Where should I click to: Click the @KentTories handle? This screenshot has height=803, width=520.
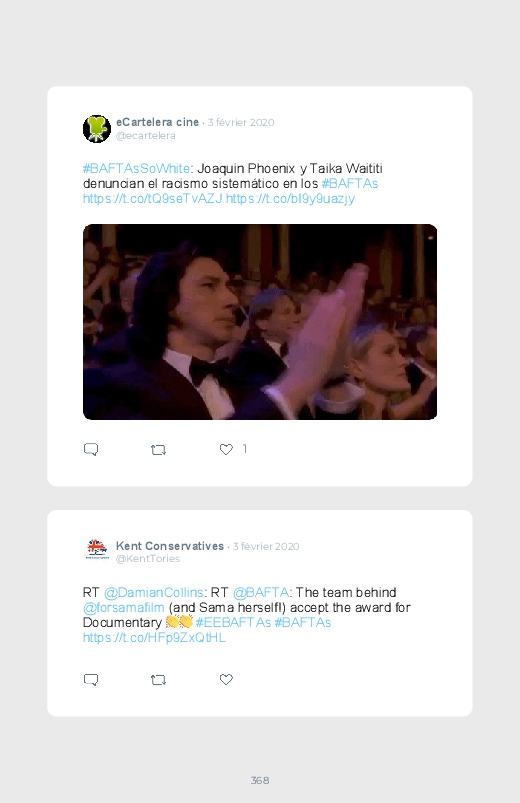pos(148,559)
